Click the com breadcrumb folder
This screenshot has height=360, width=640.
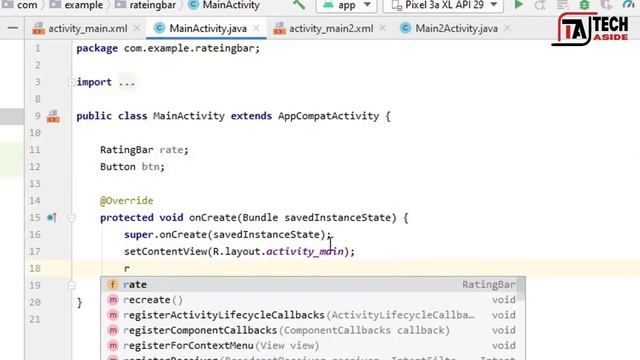20,5
